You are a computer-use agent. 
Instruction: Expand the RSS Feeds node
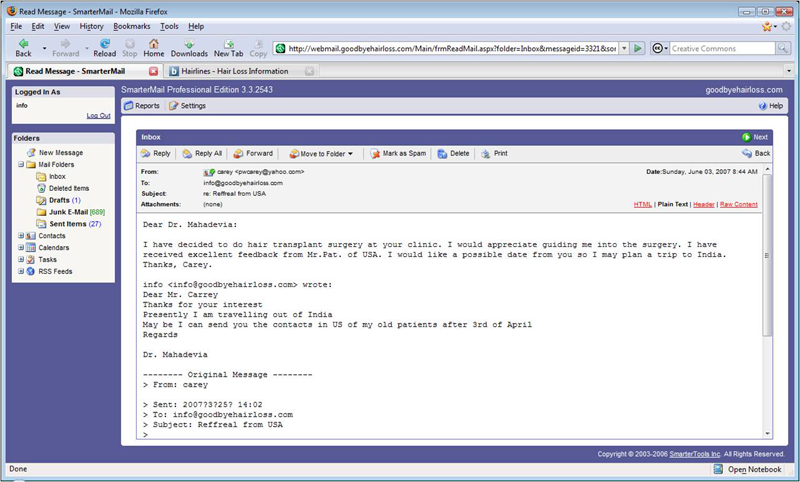[x=21, y=271]
